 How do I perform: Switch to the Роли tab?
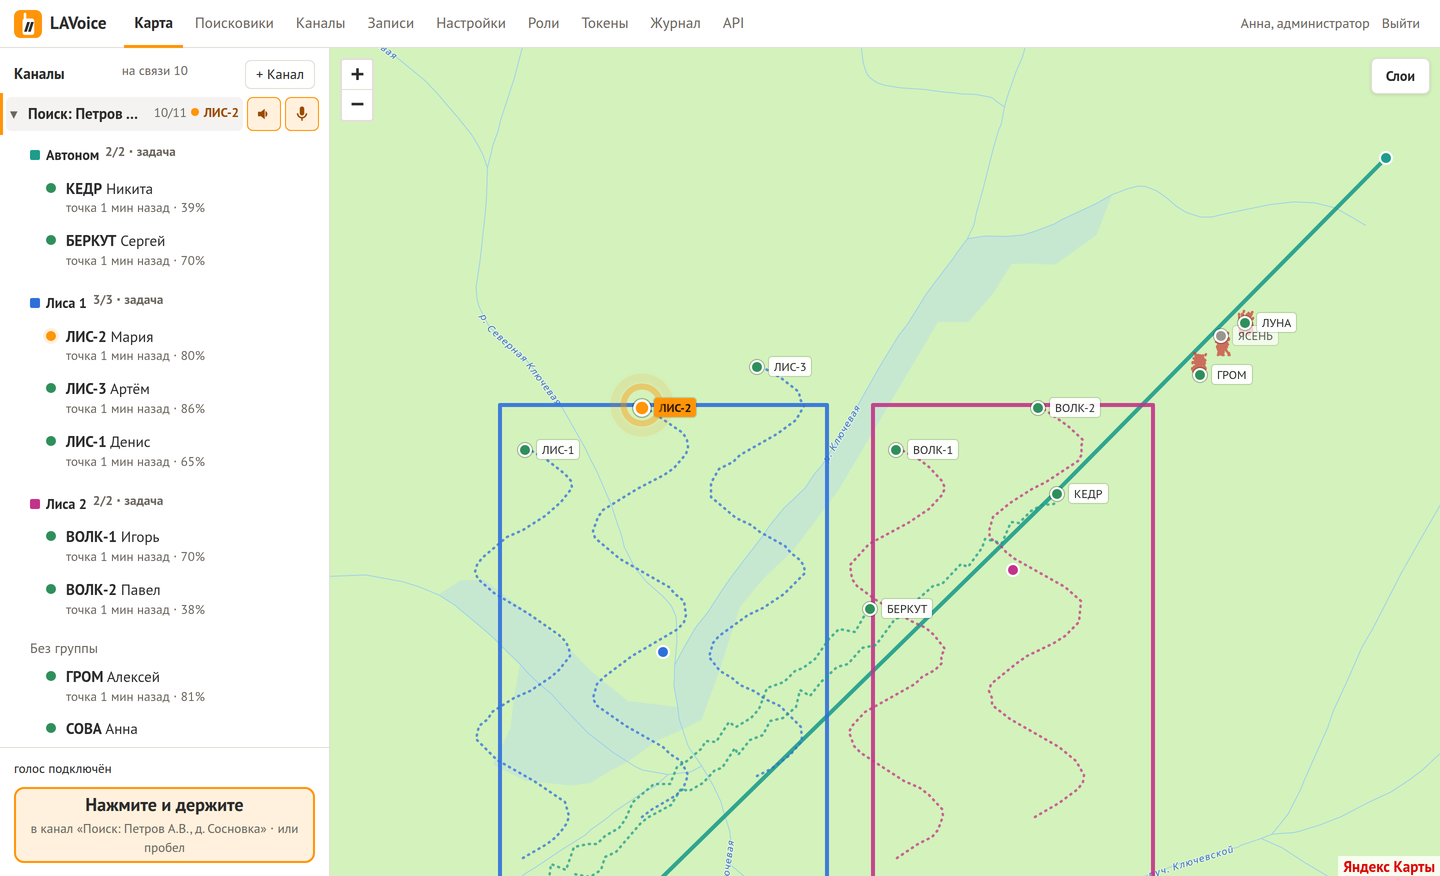click(x=543, y=23)
